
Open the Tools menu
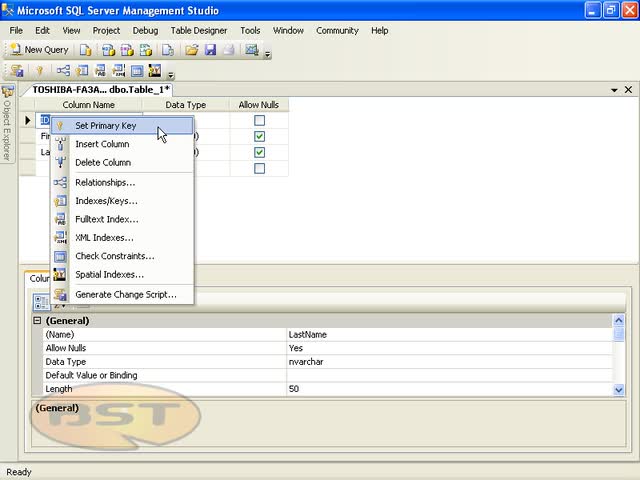[x=250, y=31]
